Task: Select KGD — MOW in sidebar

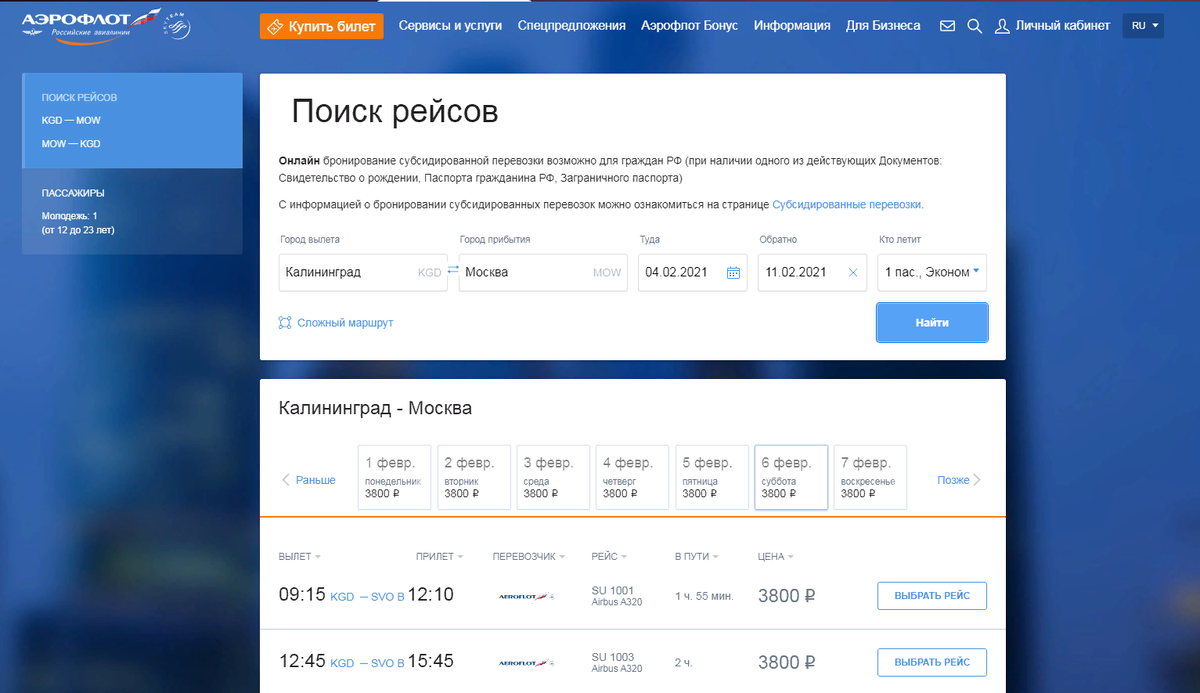Action: (71, 120)
